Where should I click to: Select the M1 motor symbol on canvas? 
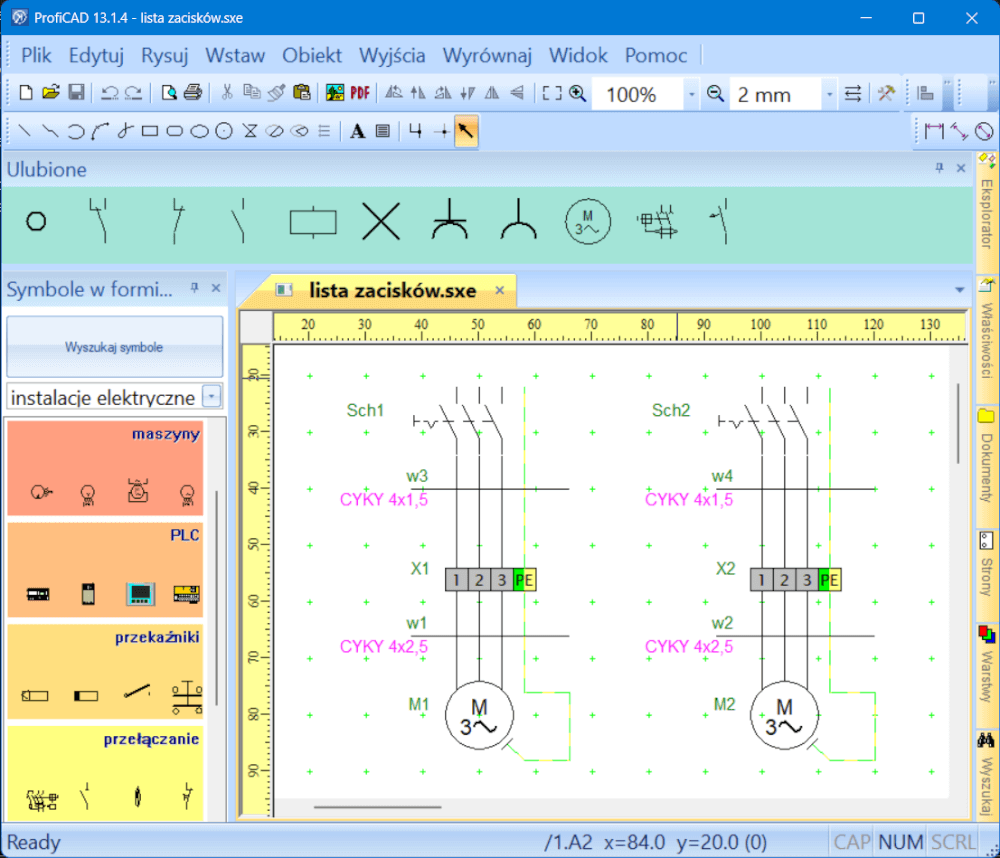(x=479, y=715)
